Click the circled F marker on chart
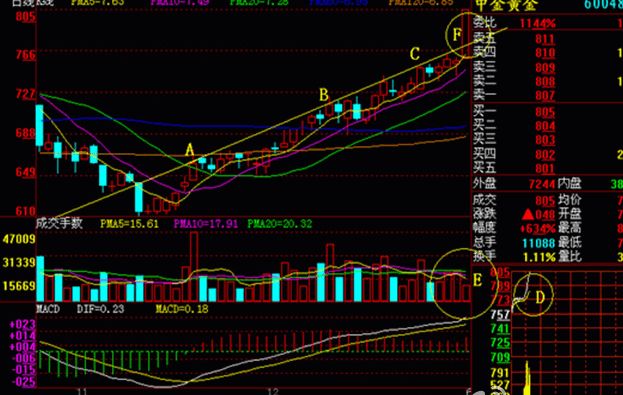 pyautogui.click(x=457, y=35)
